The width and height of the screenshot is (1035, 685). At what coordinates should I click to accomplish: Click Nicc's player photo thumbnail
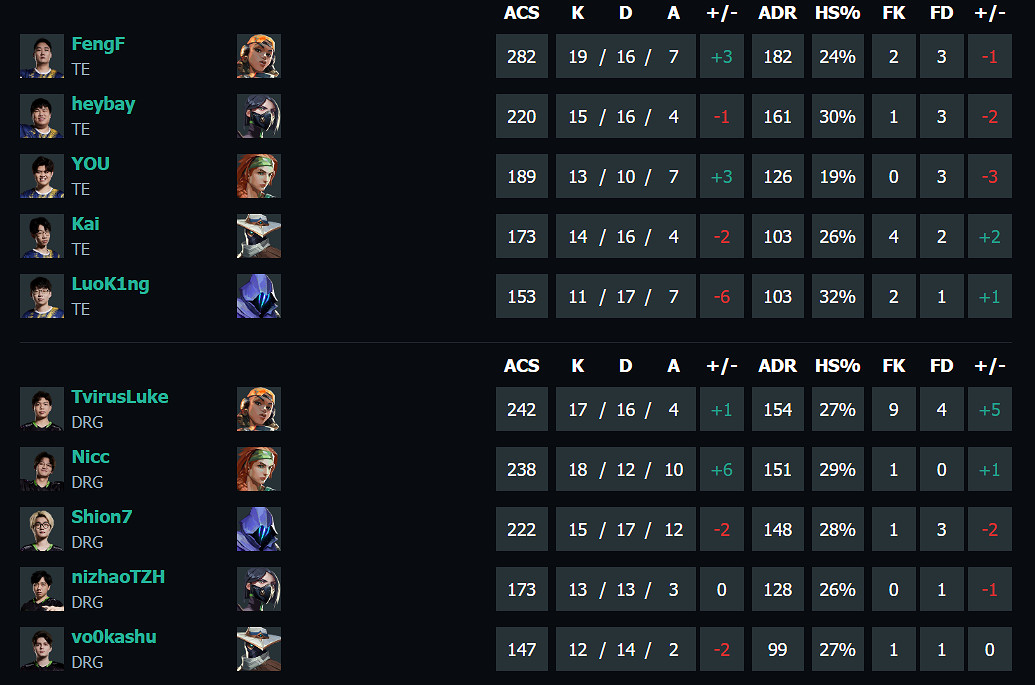[x=42, y=469]
